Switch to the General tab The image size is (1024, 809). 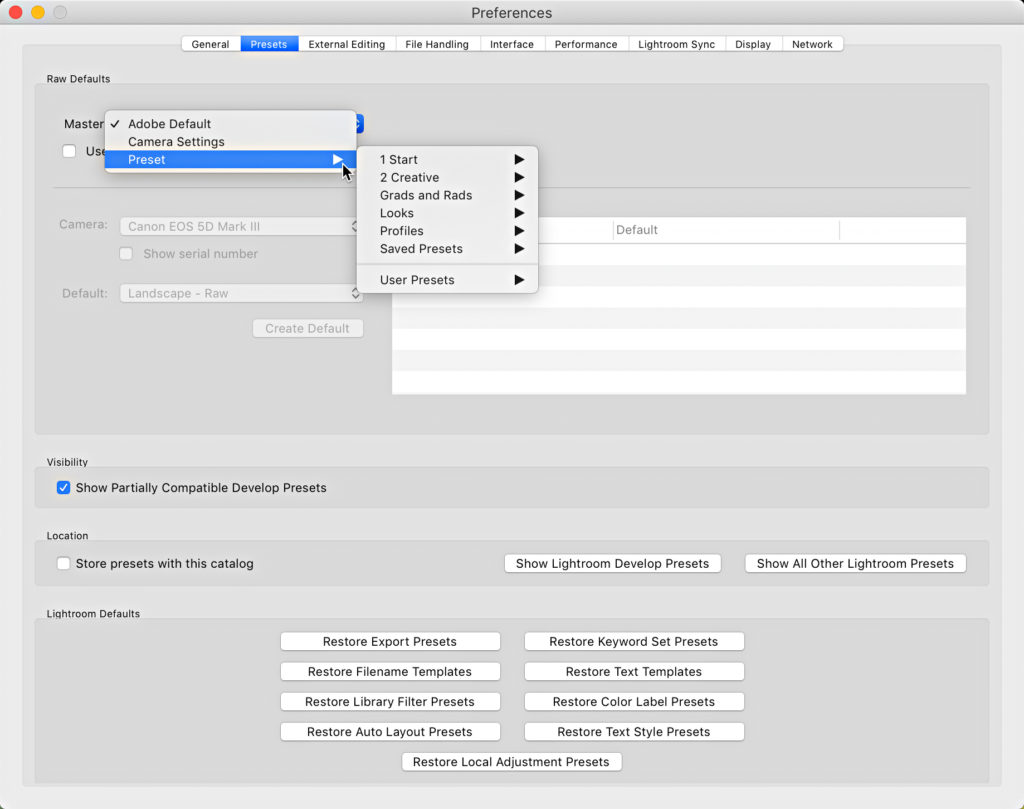(x=210, y=44)
